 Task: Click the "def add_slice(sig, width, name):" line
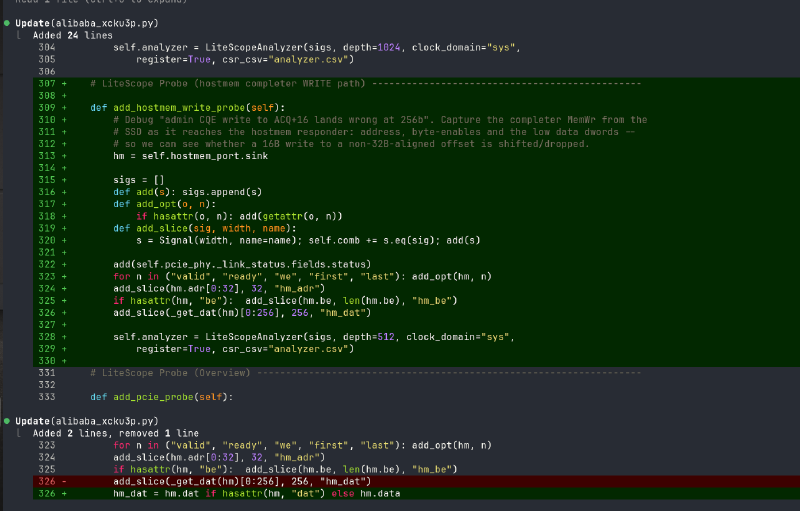205,228
